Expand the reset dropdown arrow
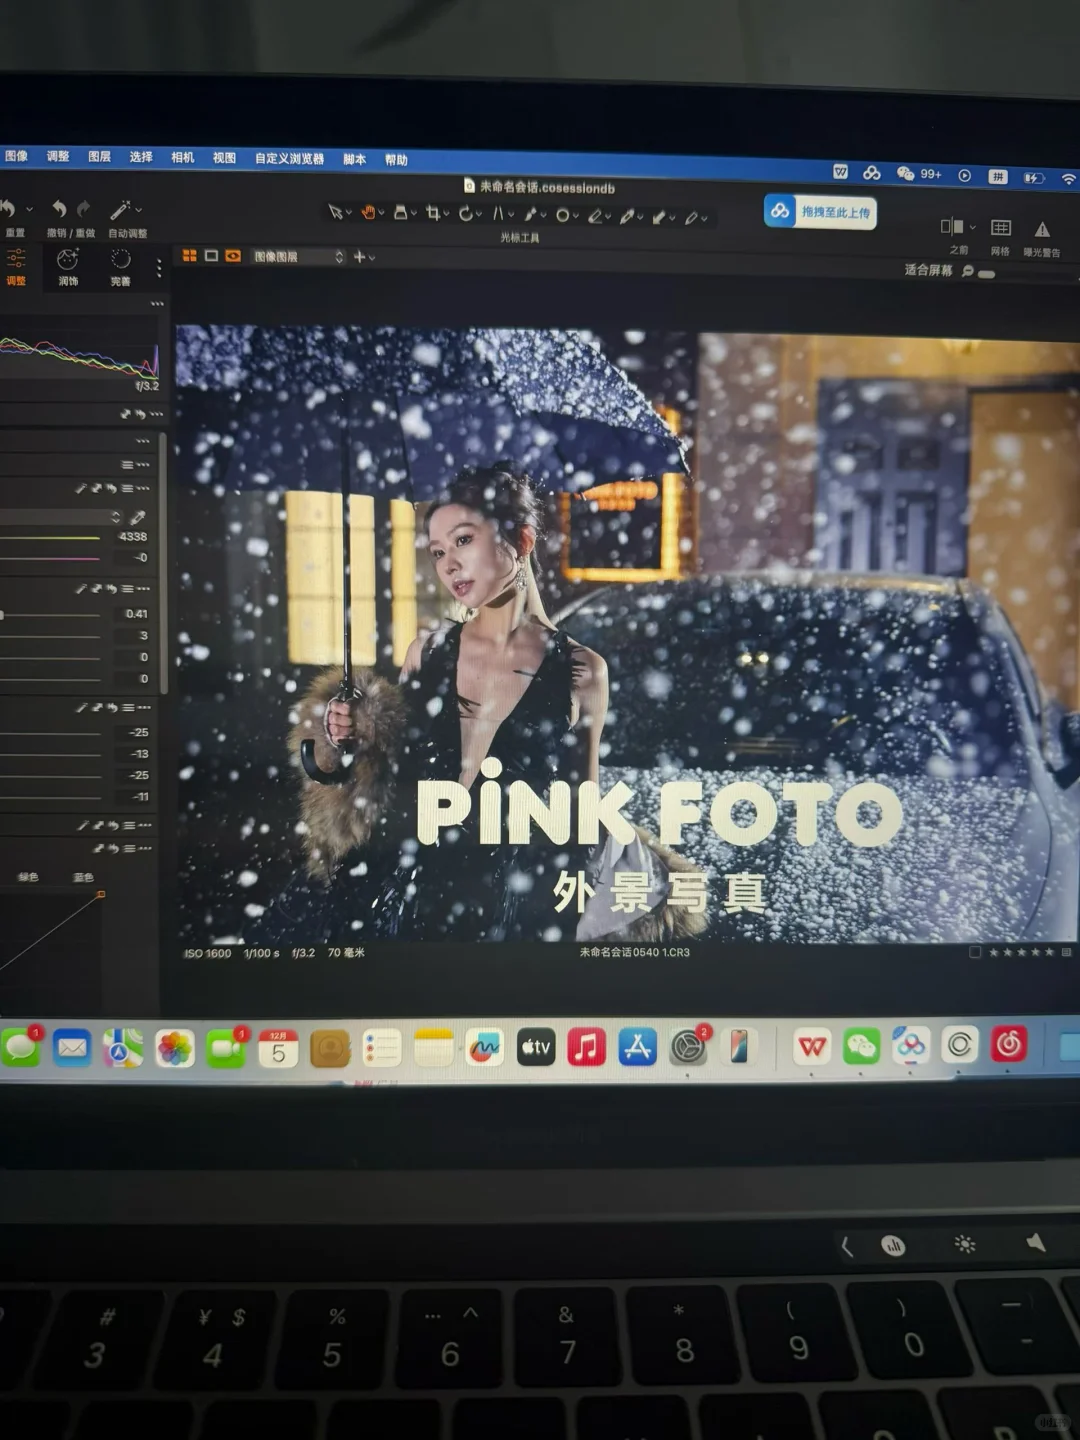This screenshot has height=1440, width=1080. (29, 209)
